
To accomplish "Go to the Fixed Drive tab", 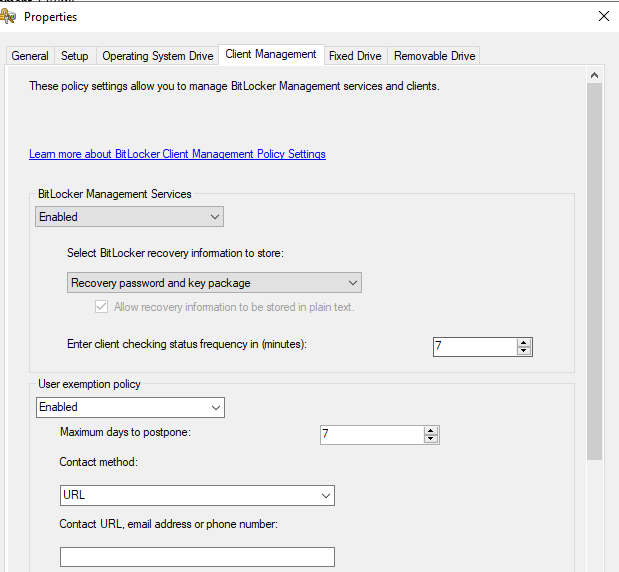I will click(x=355, y=56).
